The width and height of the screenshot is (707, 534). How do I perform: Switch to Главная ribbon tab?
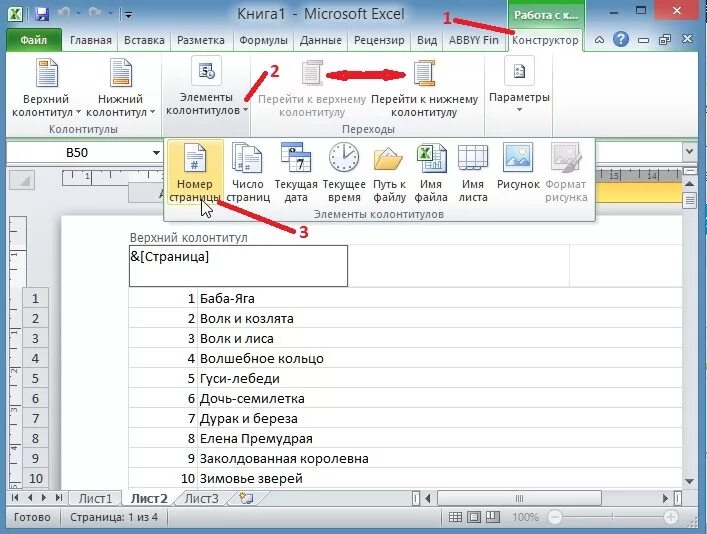pos(90,40)
